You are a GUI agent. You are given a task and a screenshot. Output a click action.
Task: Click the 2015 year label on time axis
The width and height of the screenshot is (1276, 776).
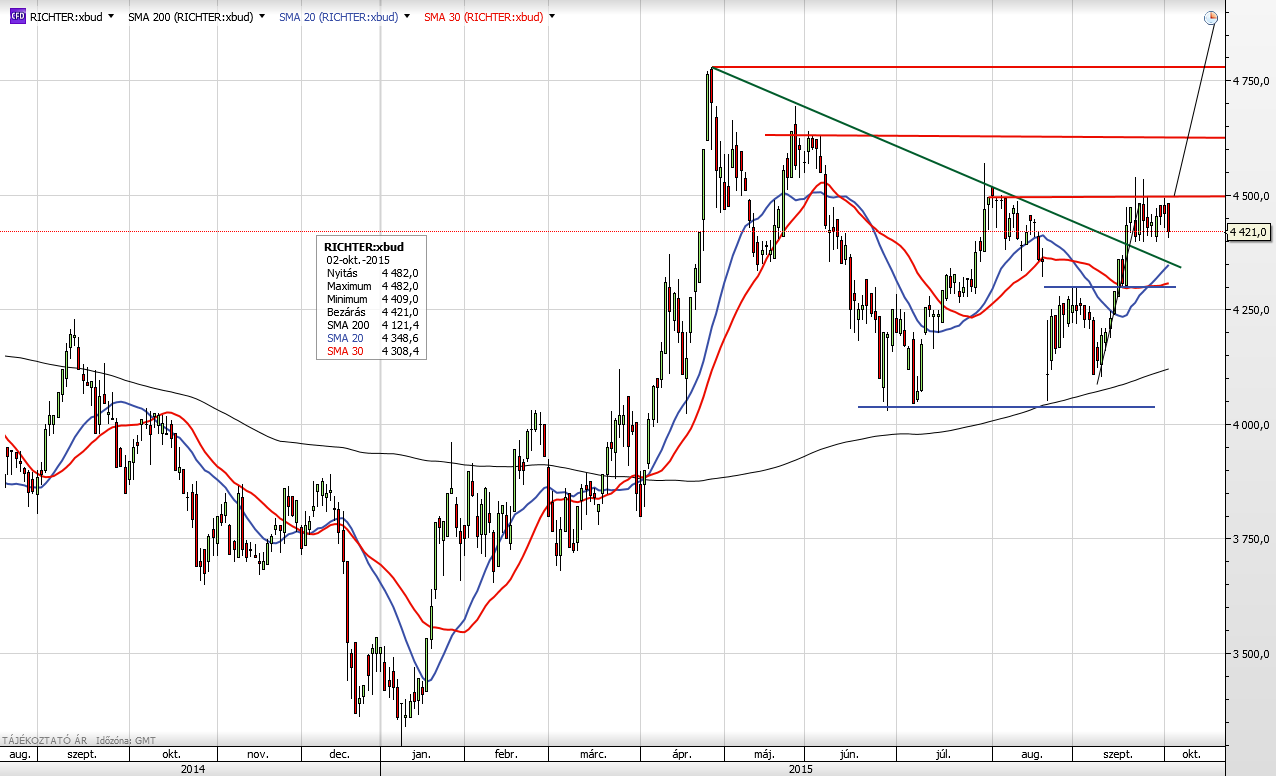click(801, 769)
